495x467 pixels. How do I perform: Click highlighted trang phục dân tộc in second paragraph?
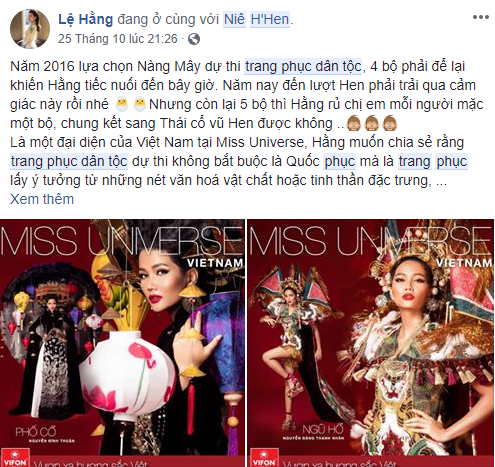(x=69, y=161)
